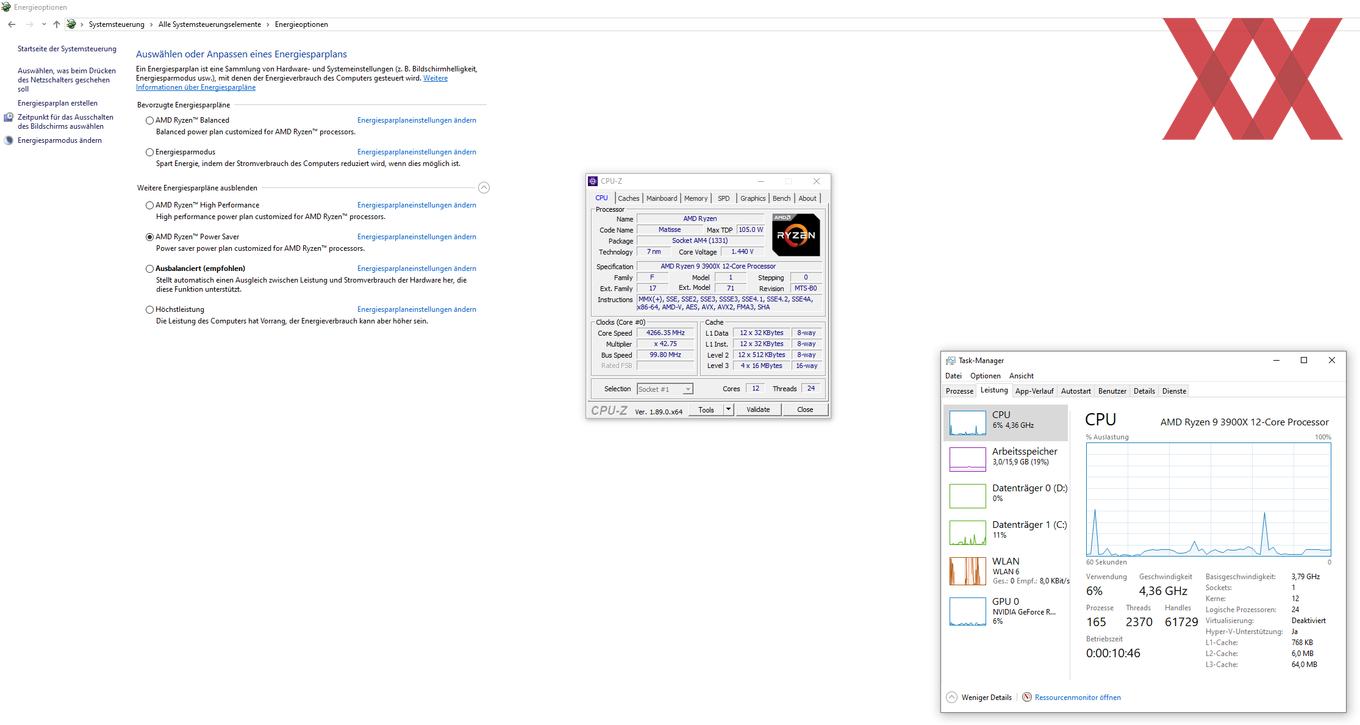
Task: Switch to Details tab in Task-Manager
Action: pos(1144,391)
